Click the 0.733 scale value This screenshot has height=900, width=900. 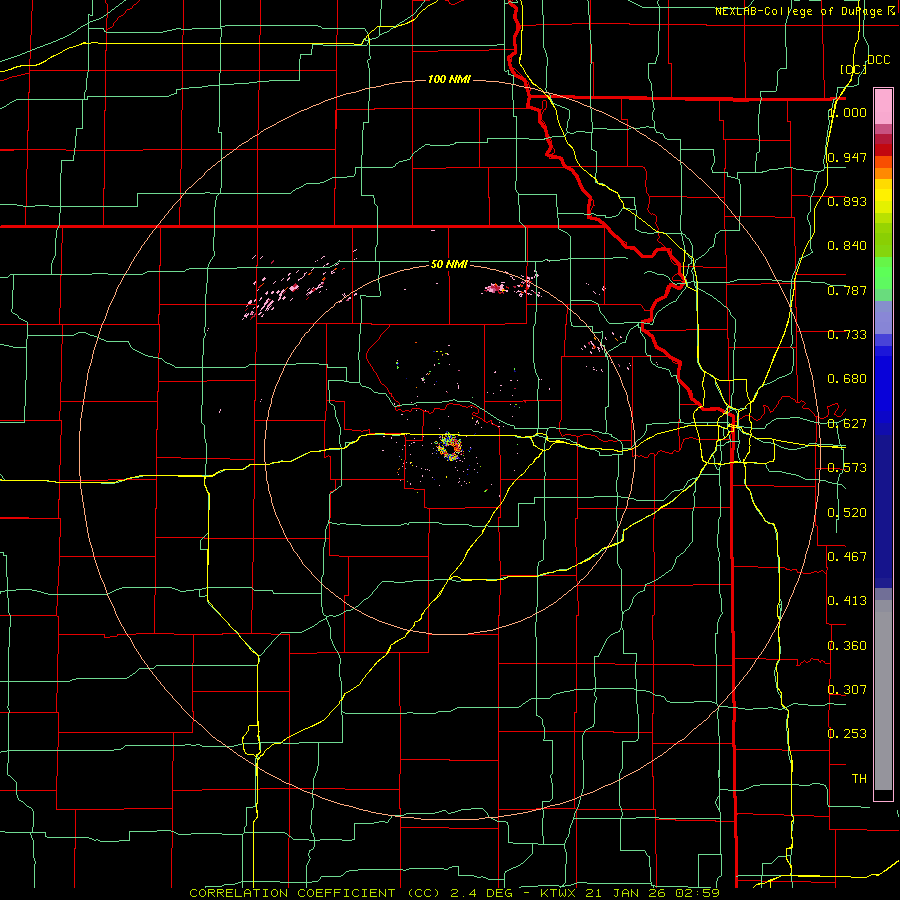[x=847, y=335]
